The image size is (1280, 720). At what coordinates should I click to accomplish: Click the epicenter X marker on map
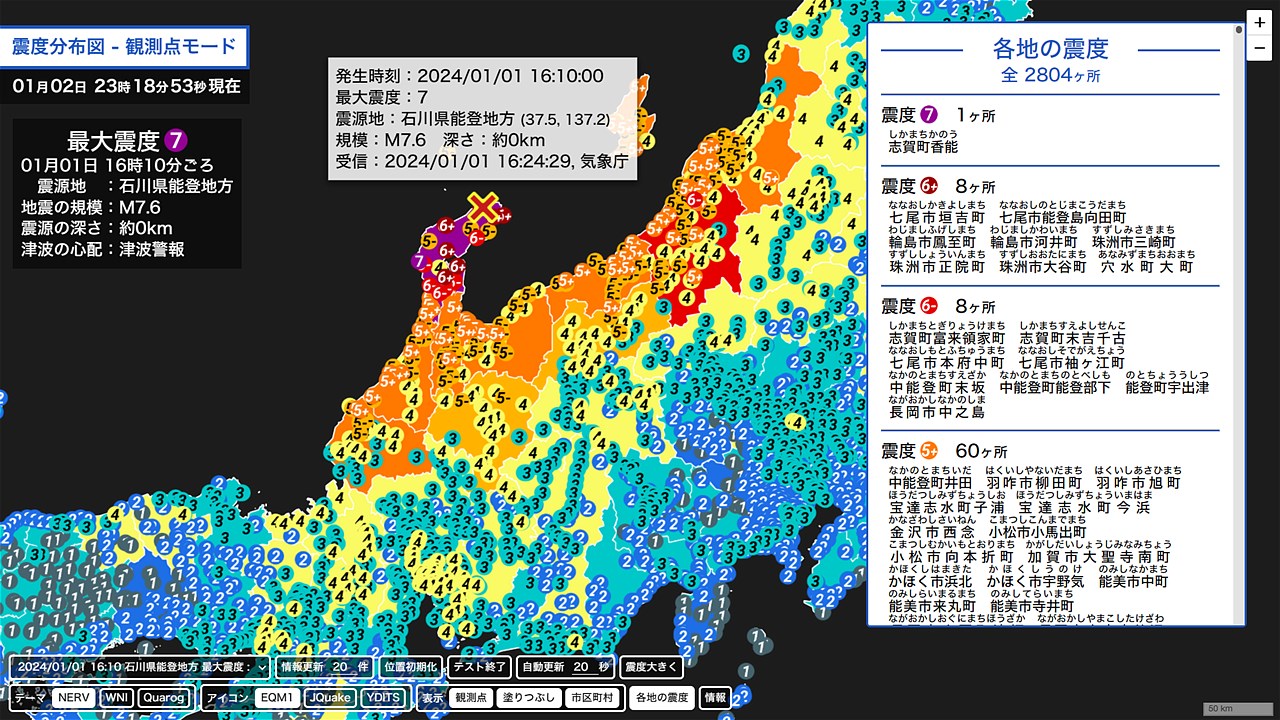point(484,207)
